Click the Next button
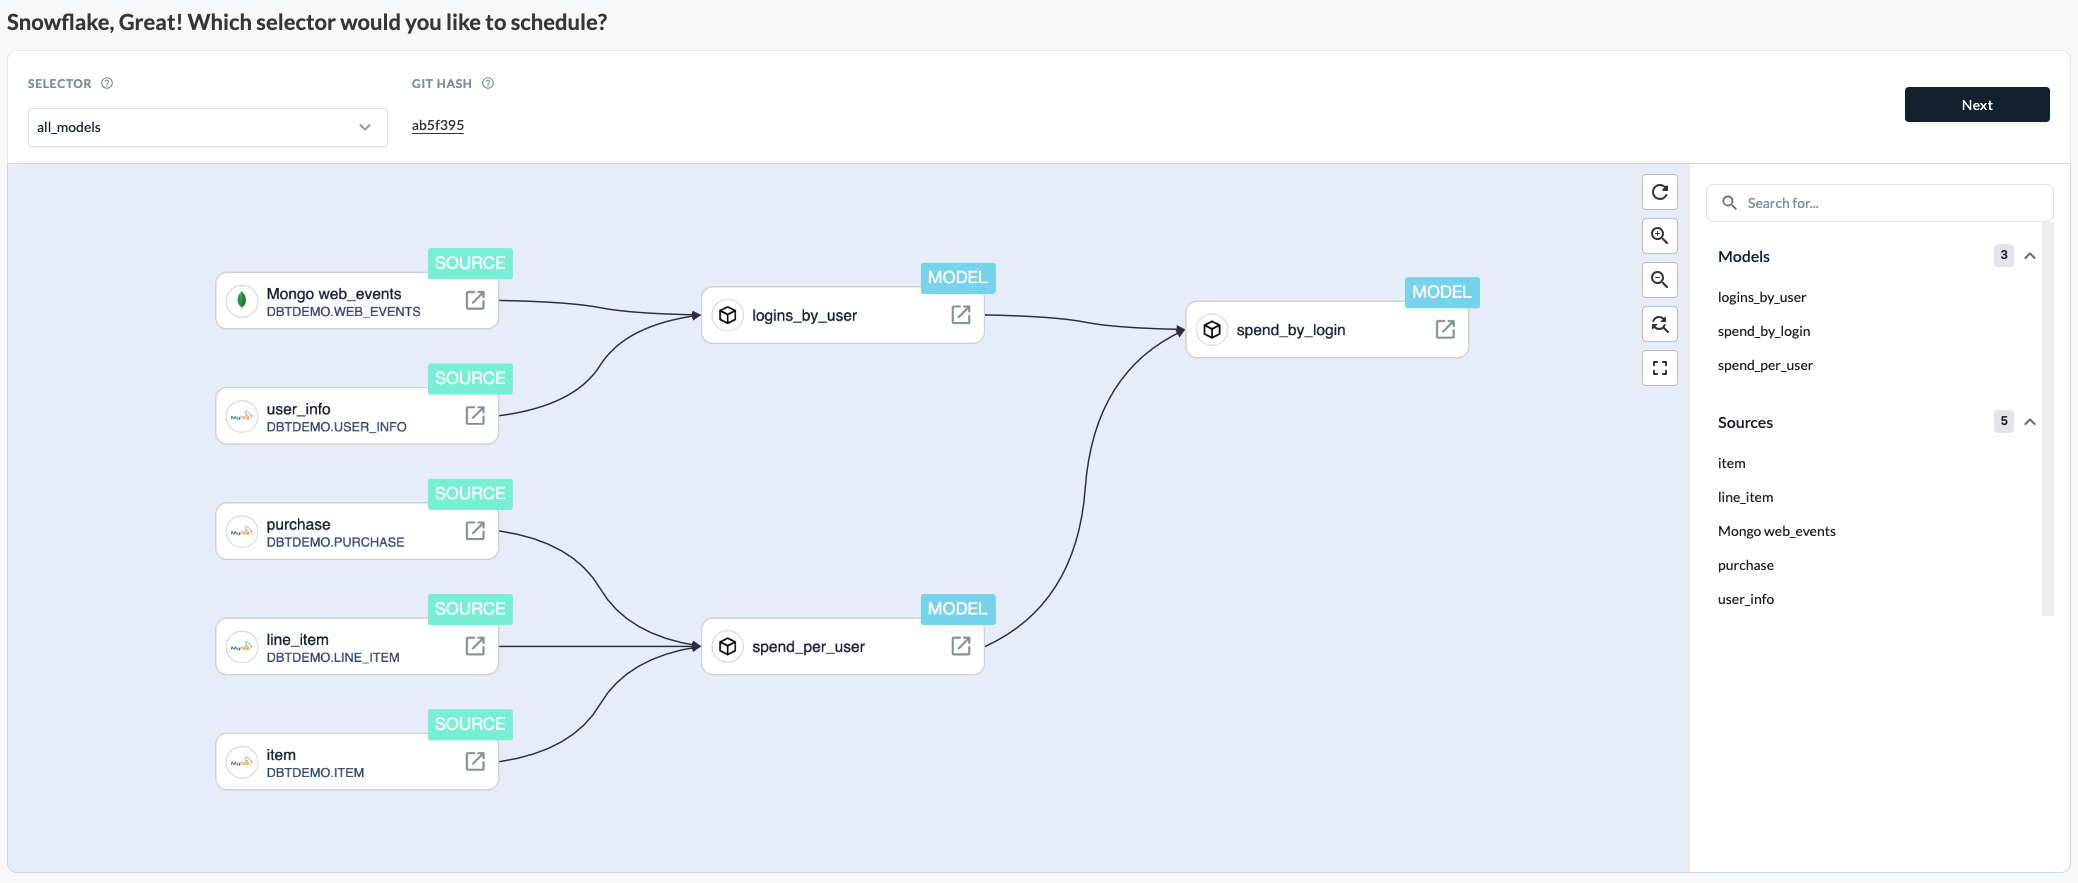Viewport: 2078px width, 883px height. coord(1976,105)
